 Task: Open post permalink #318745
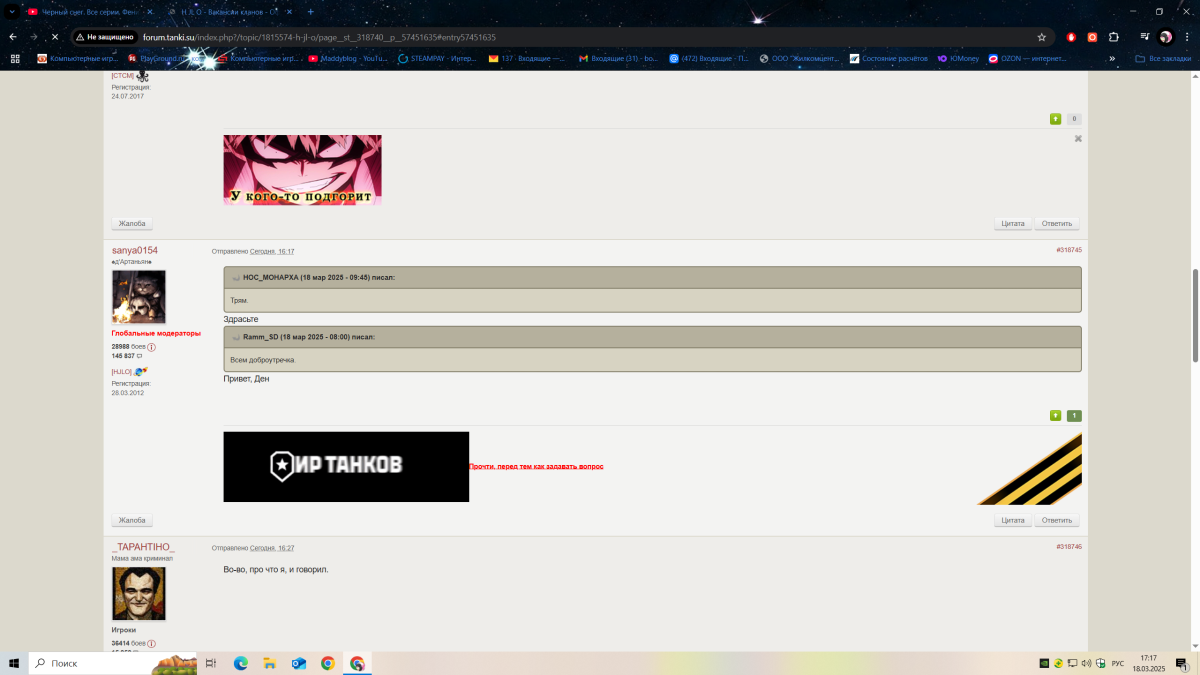(x=1069, y=250)
